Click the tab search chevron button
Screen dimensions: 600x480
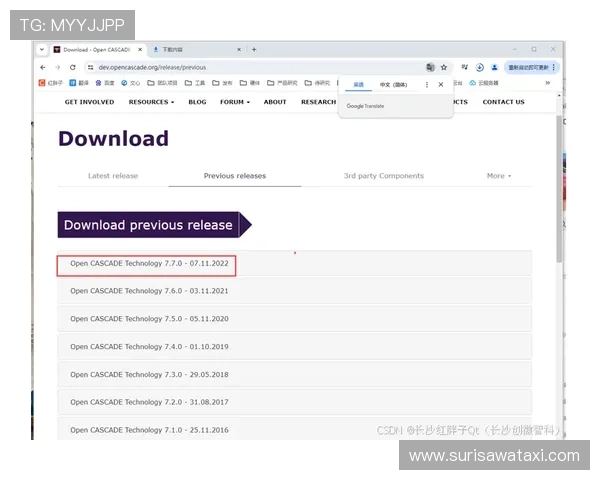pos(42,49)
